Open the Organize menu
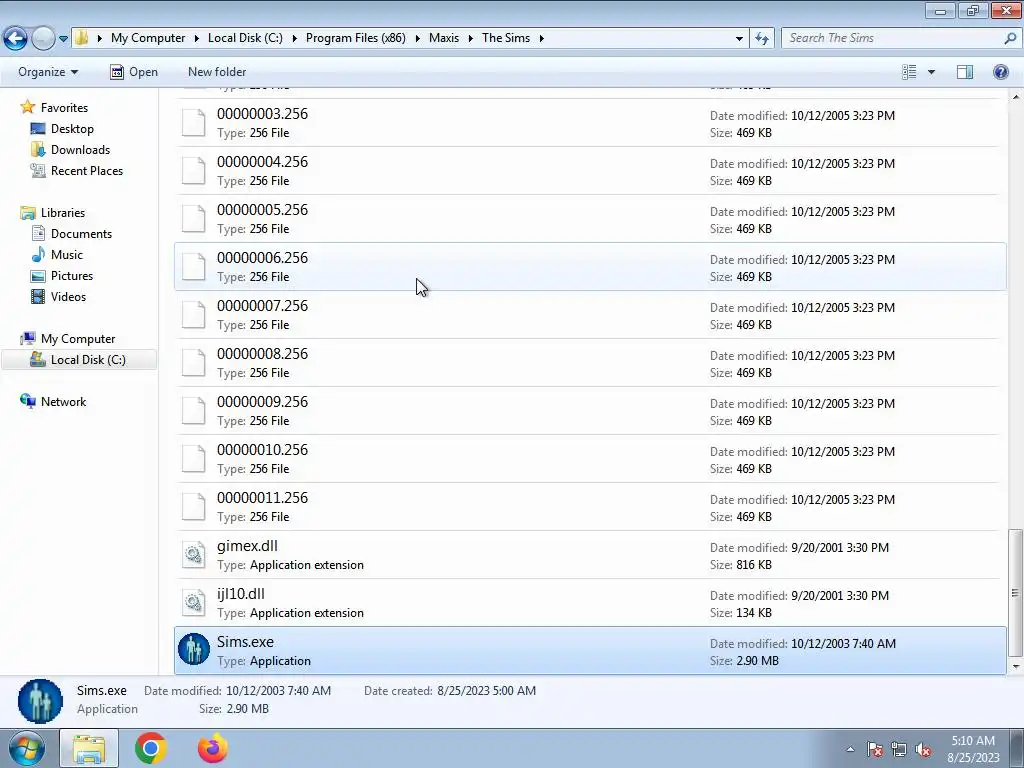Viewport: 1024px width, 768px height. coord(48,72)
